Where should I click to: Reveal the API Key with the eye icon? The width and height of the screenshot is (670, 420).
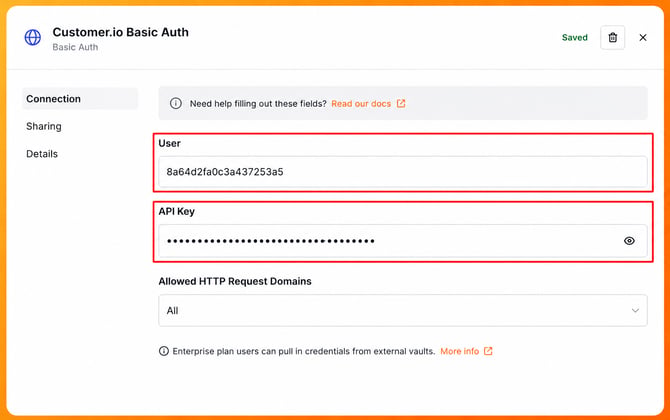click(629, 241)
